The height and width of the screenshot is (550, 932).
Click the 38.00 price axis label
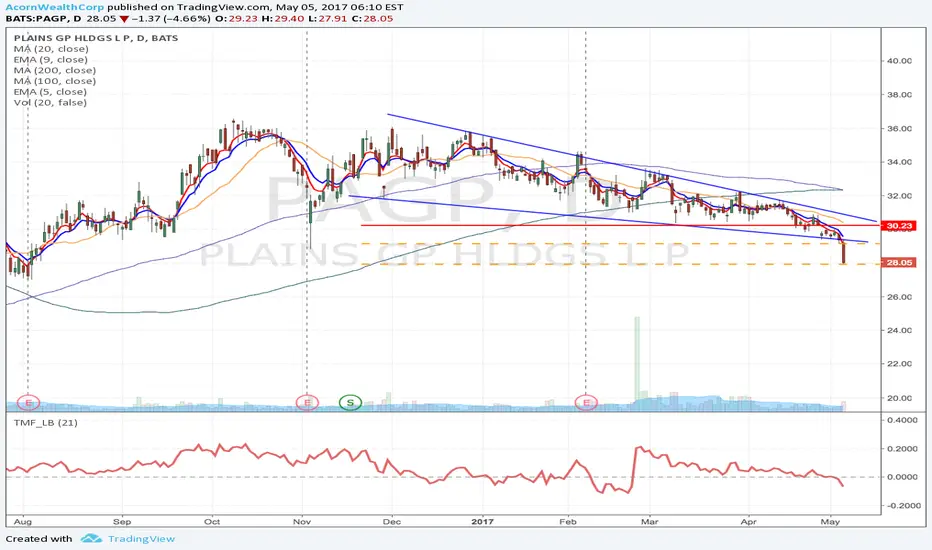[x=899, y=95]
